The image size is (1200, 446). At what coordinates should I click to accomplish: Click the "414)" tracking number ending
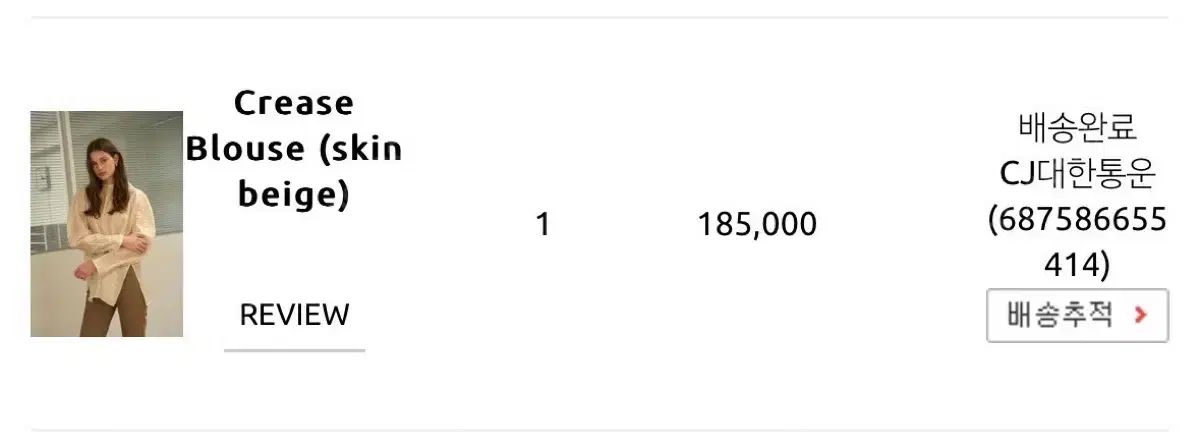pyautogui.click(x=1077, y=265)
